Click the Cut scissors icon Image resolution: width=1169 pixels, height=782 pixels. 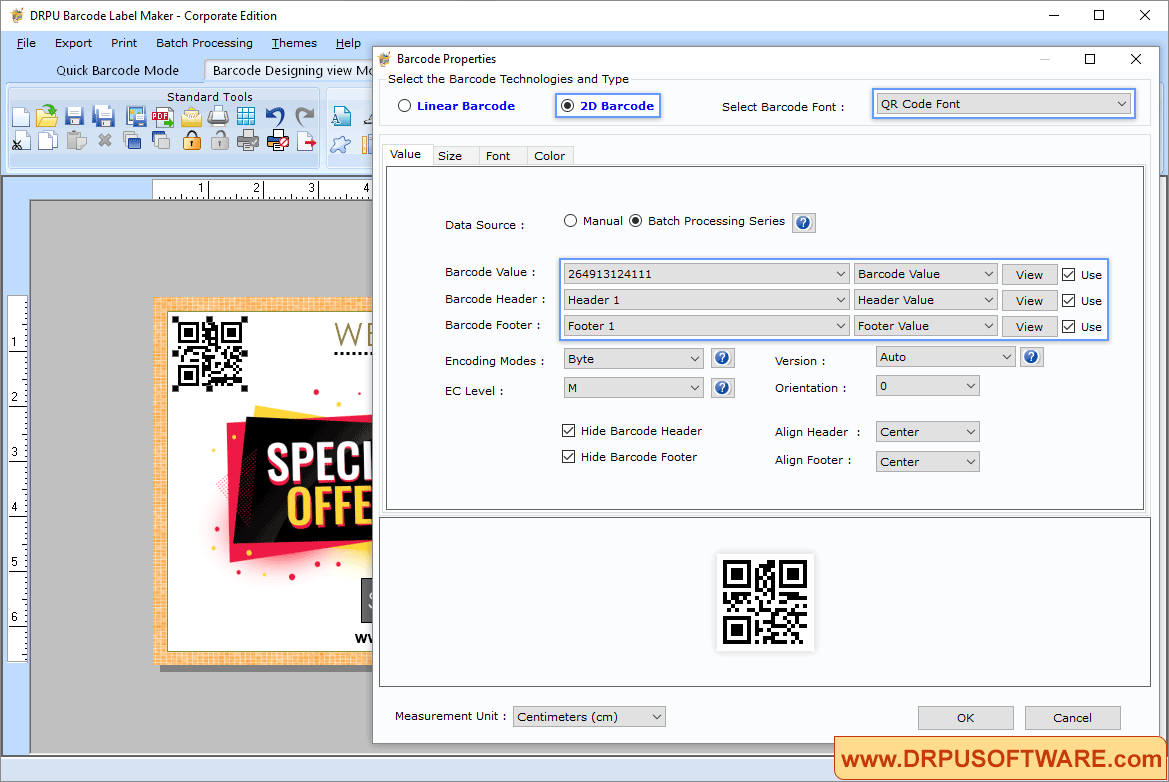tap(21, 140)
